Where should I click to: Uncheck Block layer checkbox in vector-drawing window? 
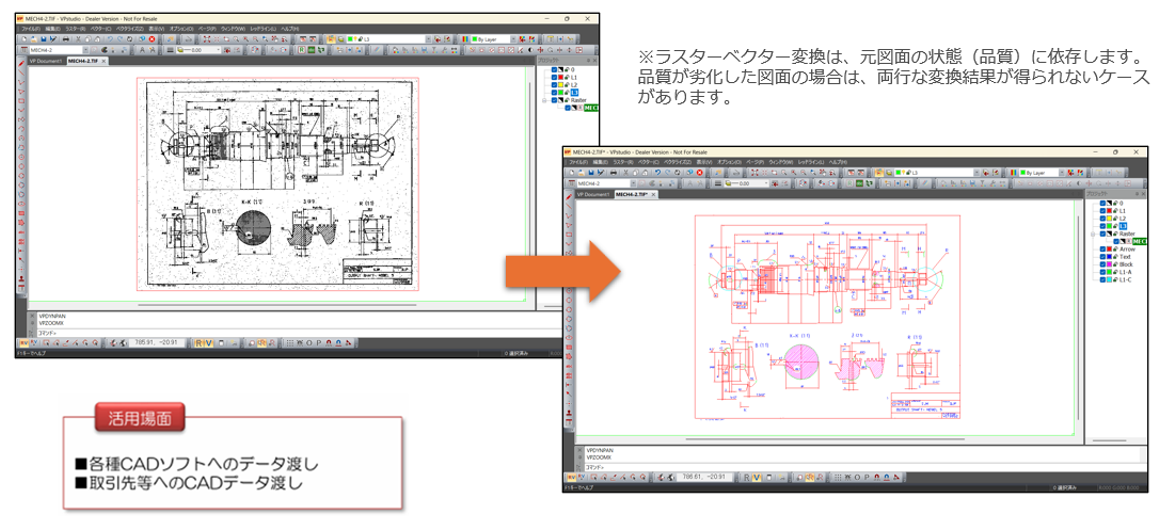[x=1103, y=265]
